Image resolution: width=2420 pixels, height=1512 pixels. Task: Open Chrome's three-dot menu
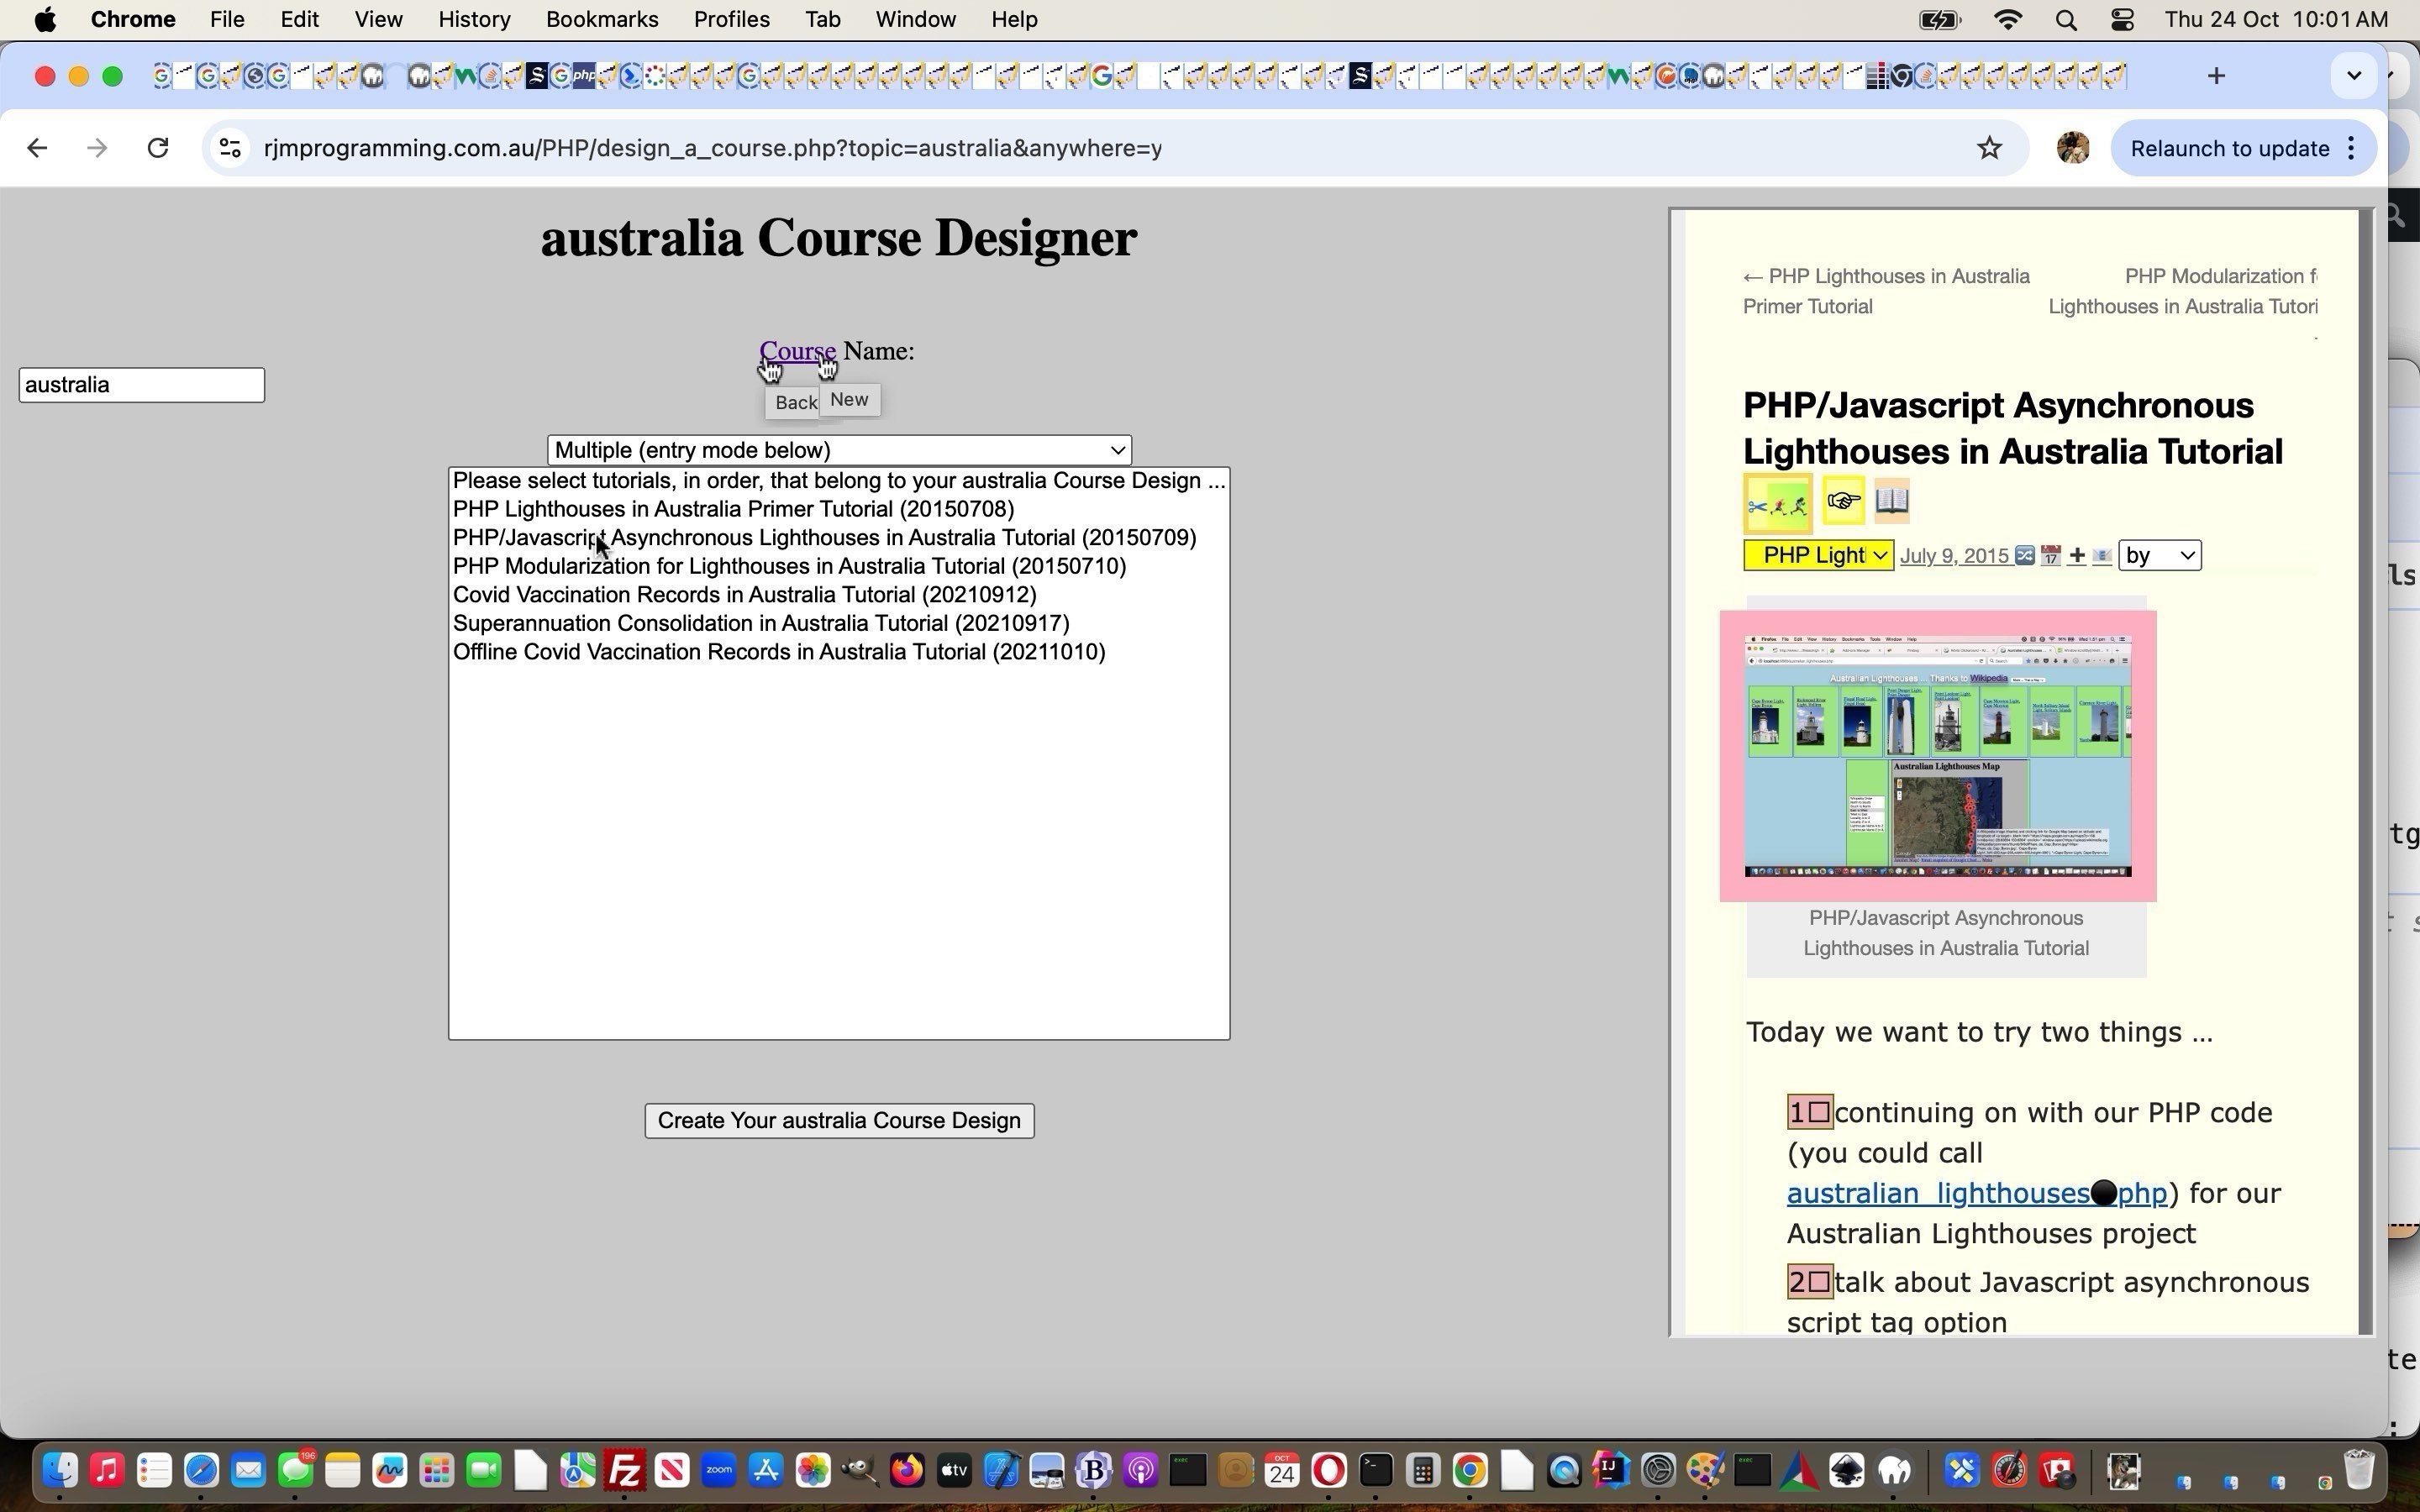2351,149
